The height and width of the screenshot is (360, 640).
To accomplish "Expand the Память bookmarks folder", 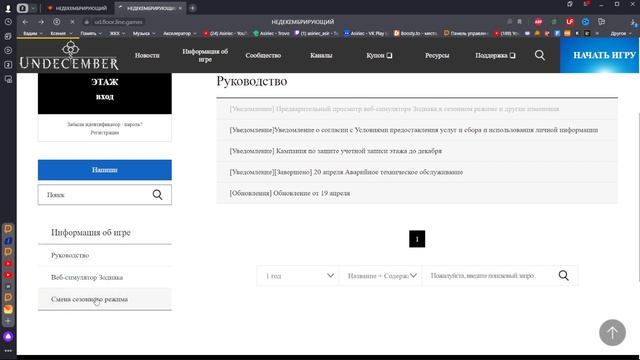I will coord(91,33).
